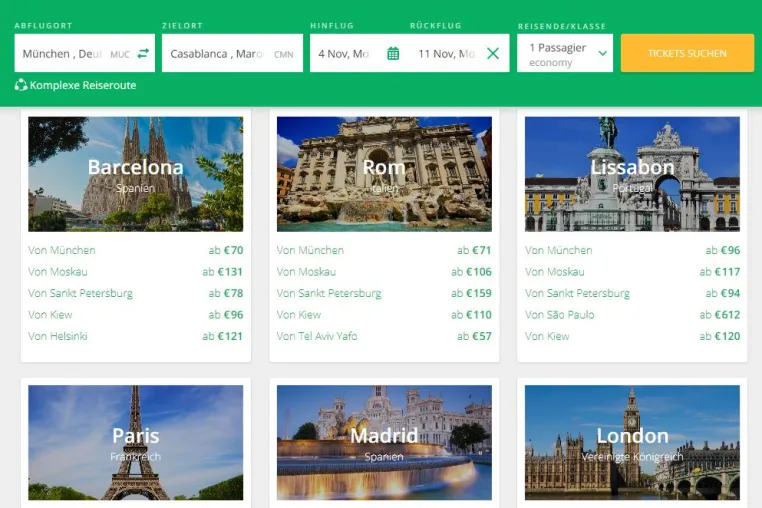The width and height of the screenshot is (762, 508).
Task: Open the Paris destination image
Action: pyautogui.click(x=136, y=442)
